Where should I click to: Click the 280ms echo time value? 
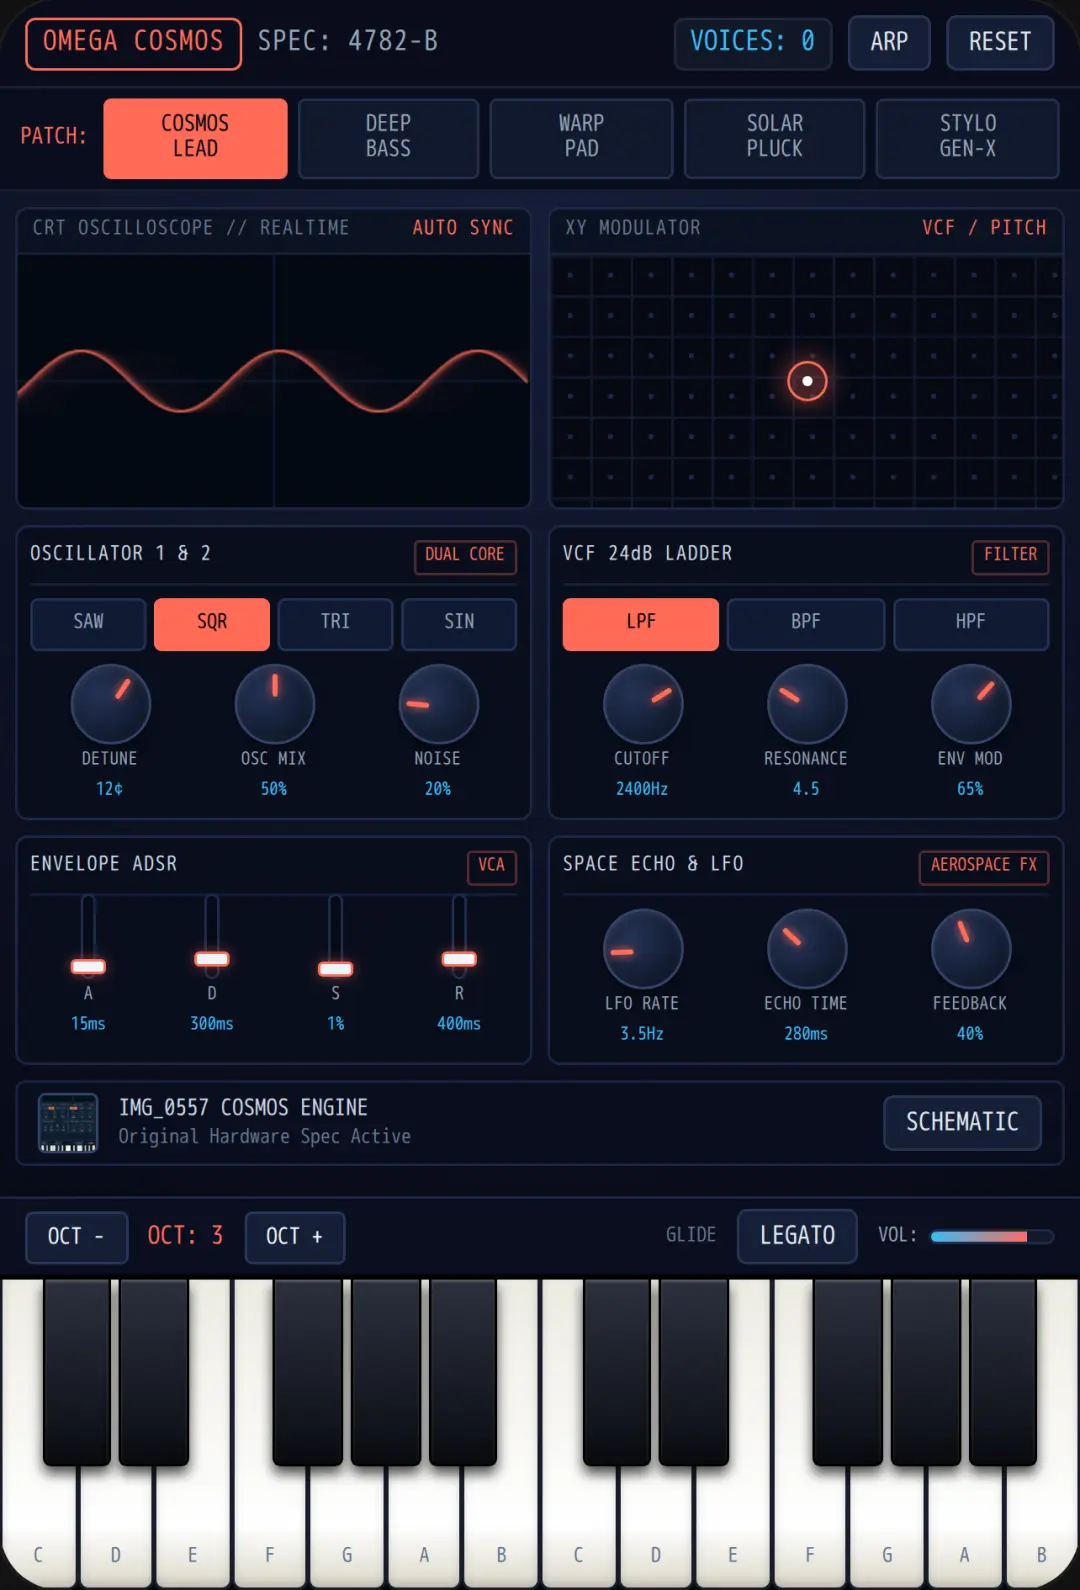[x=806, y=1034]
